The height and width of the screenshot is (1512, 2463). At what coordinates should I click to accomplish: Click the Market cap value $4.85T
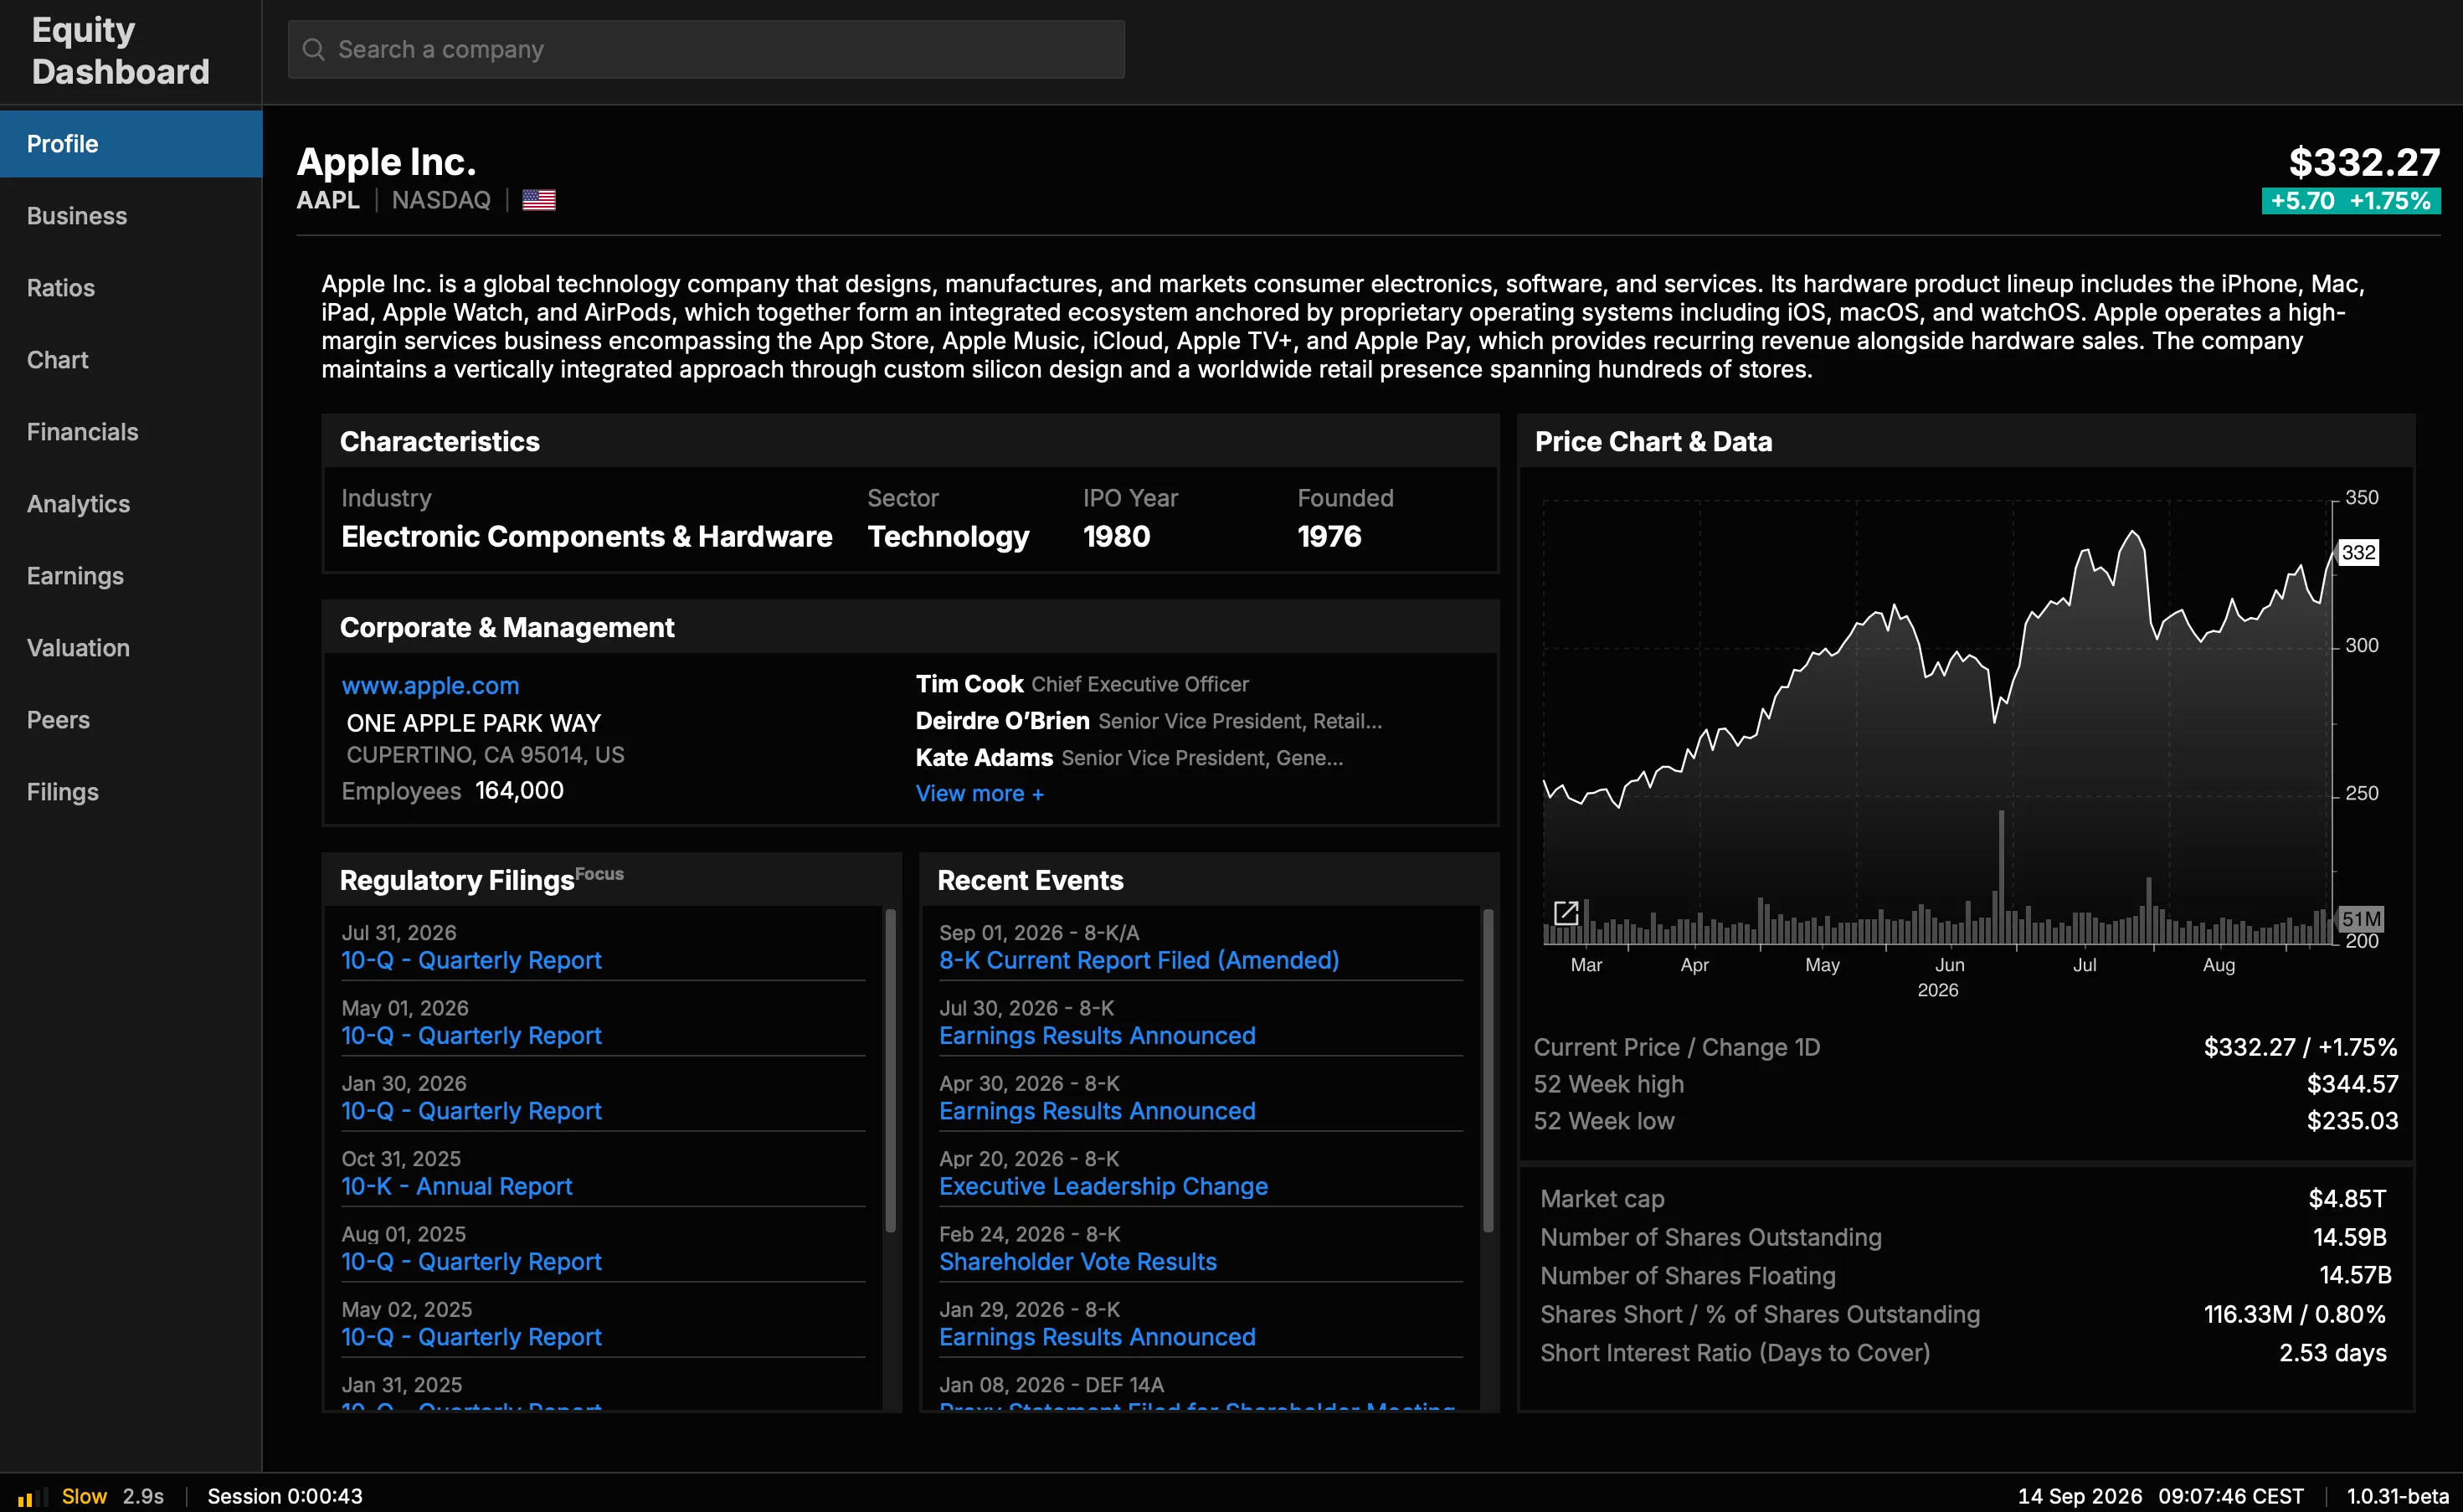(2347, 1199)
